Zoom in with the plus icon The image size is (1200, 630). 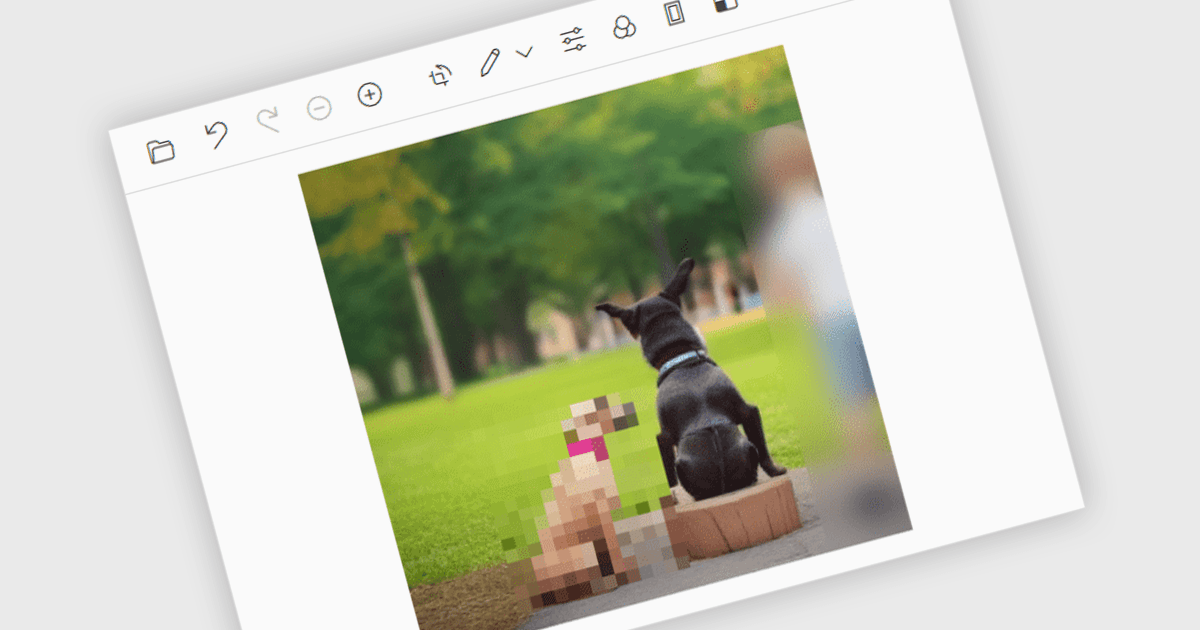(x=370, y=95)
